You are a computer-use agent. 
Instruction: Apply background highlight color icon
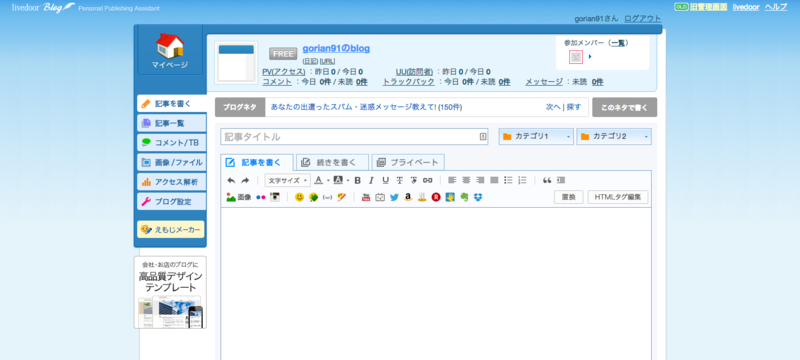point(338,181)
